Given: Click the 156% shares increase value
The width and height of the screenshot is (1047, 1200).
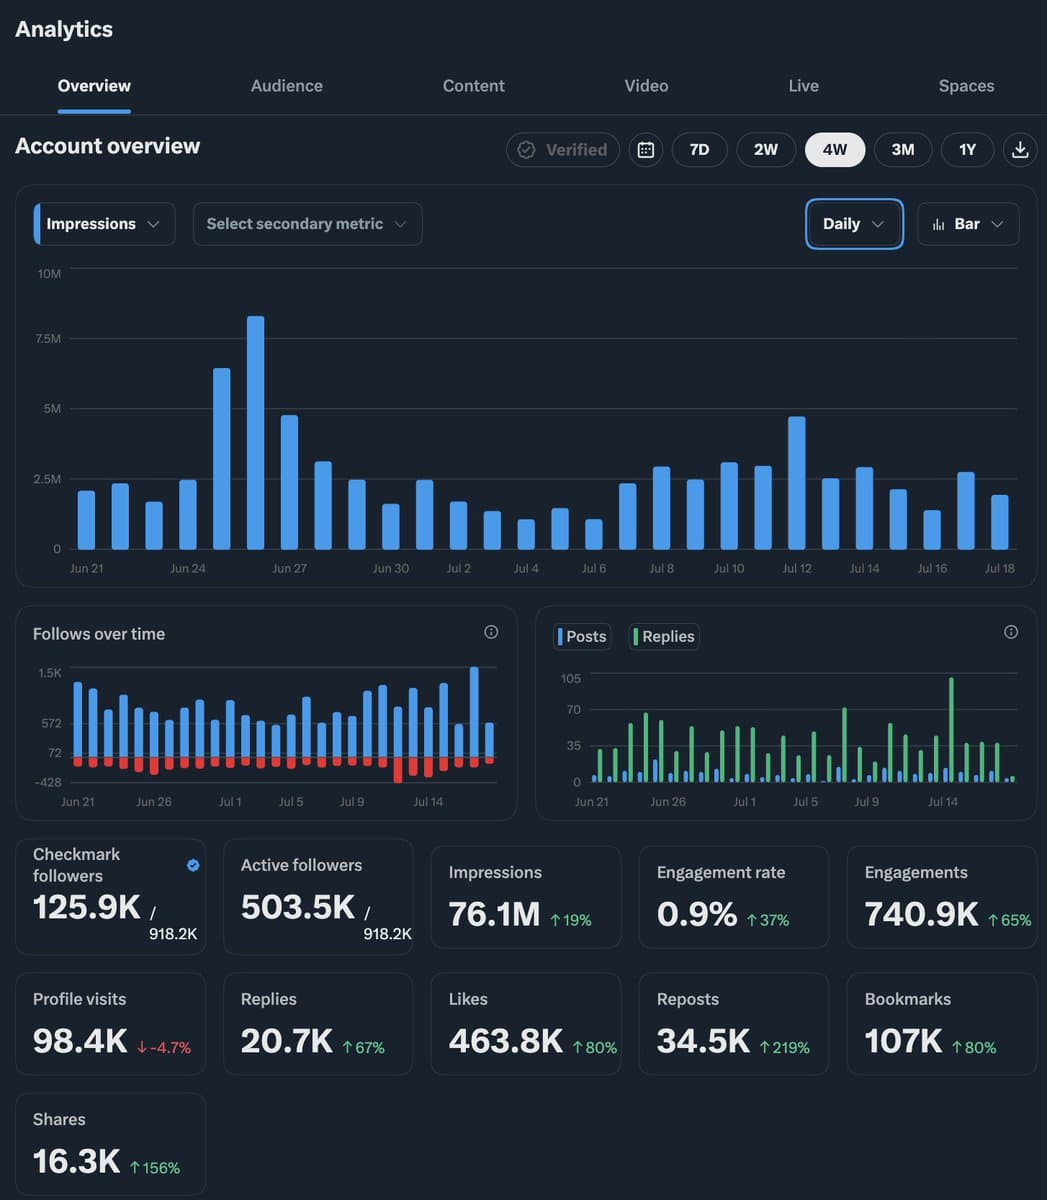Looking at the screenshot, I should tap(155, 1168).
